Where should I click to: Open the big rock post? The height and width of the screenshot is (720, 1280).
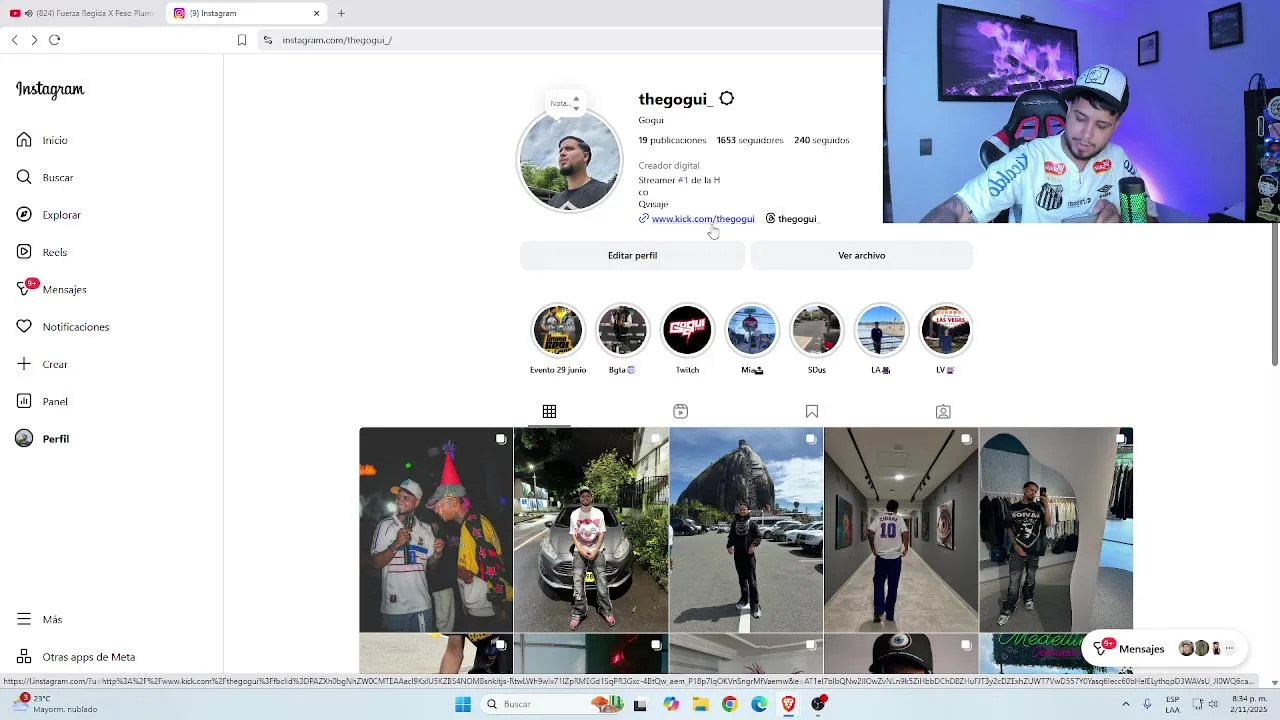click(x=746, y=530)
